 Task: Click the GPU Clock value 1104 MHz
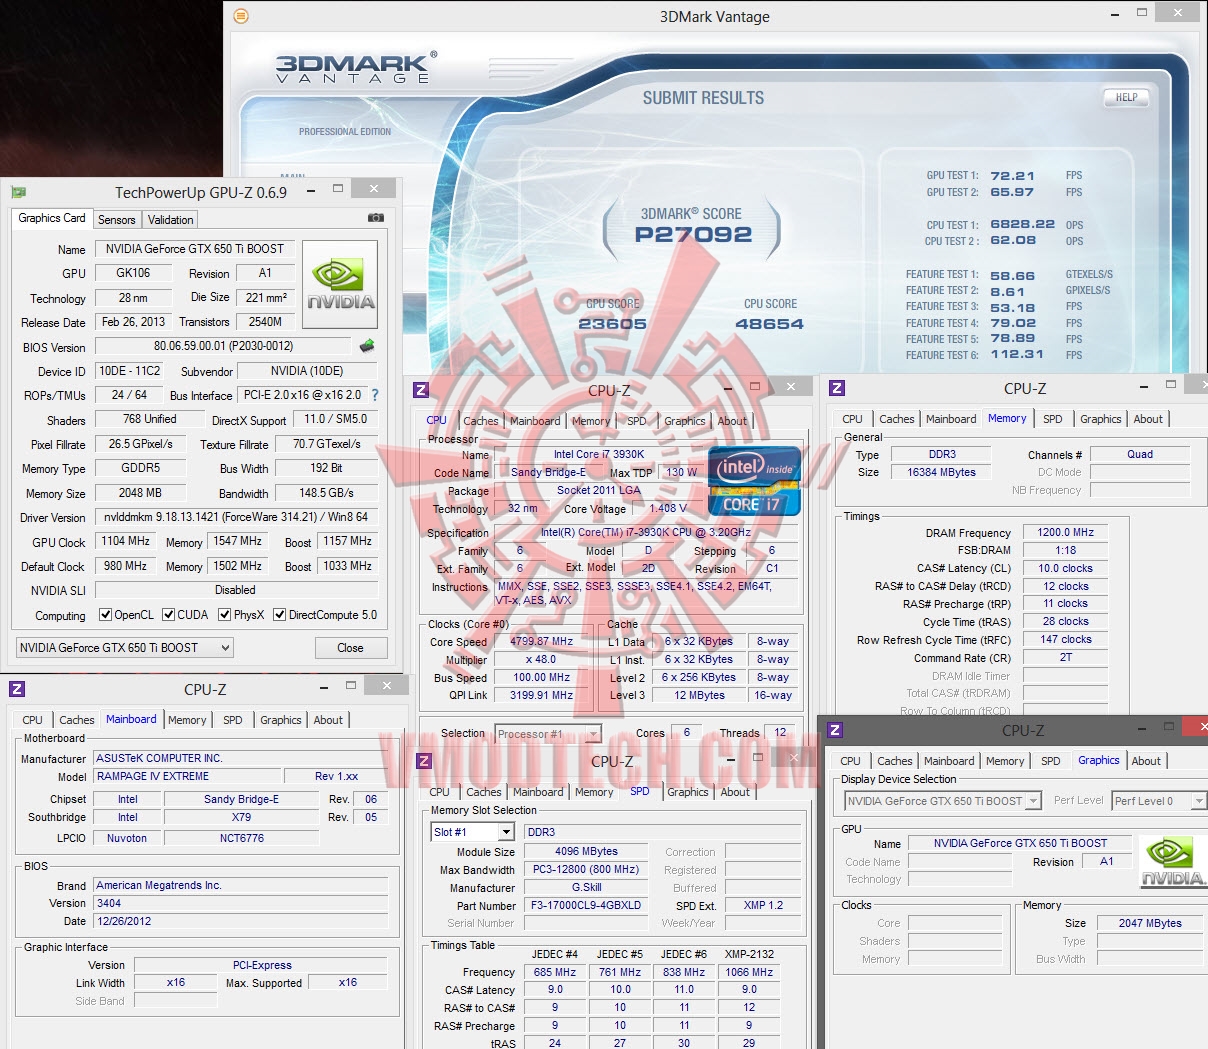pos(126,541)
